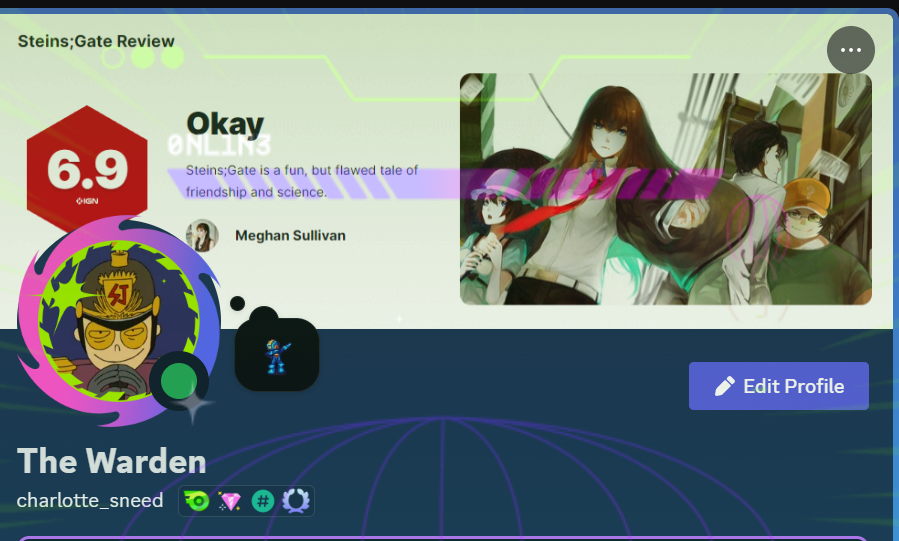The width and height of the screenshot is (899, 541).
Task: Click the Edit Profile button
Action: point(779,386)
